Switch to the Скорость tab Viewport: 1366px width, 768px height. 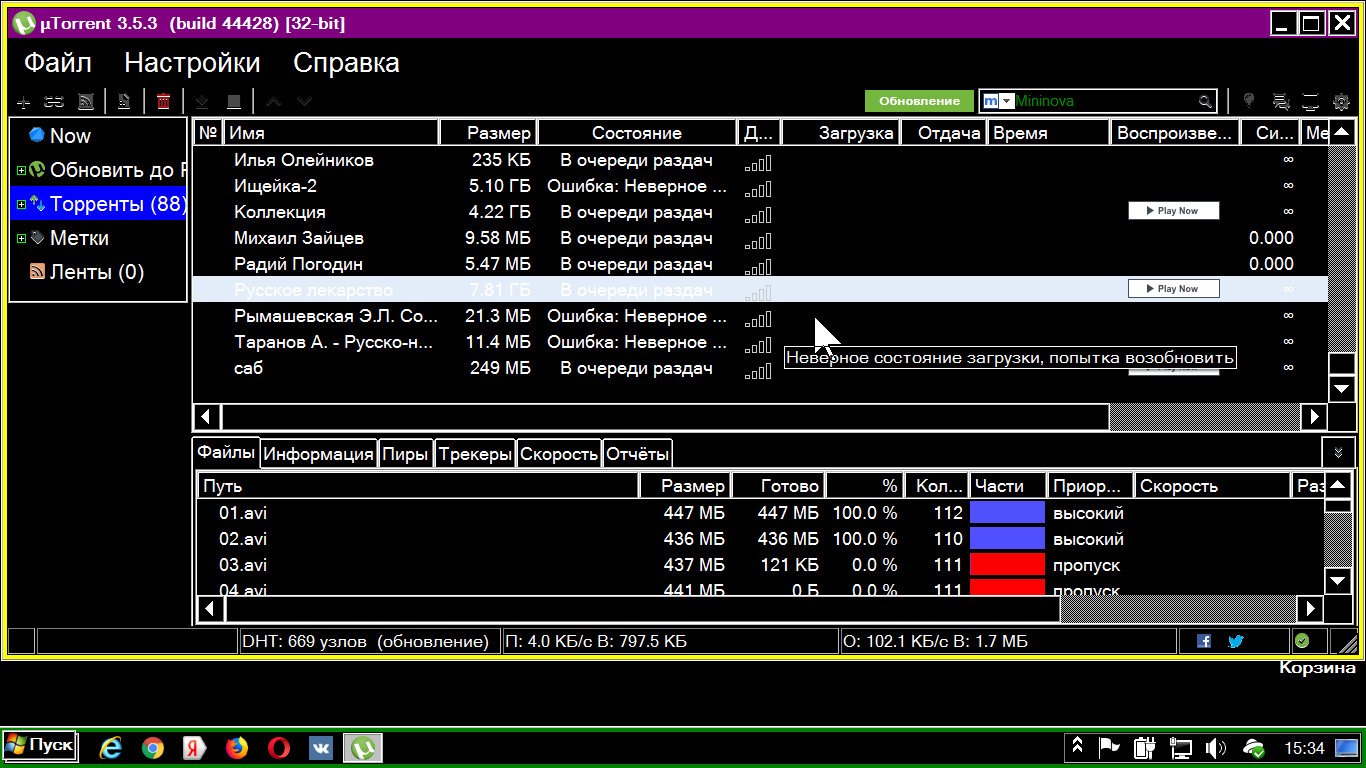point(559,454)
